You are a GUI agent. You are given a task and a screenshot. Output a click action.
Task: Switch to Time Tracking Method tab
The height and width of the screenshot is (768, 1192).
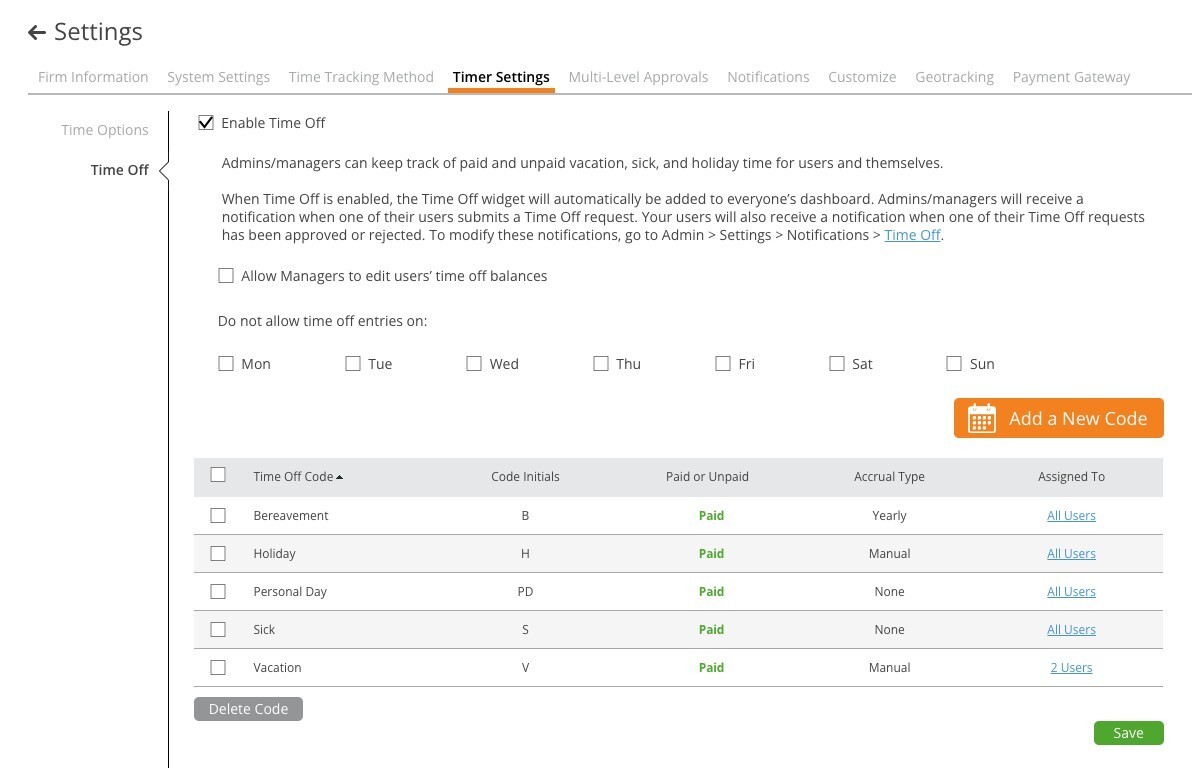361,77
